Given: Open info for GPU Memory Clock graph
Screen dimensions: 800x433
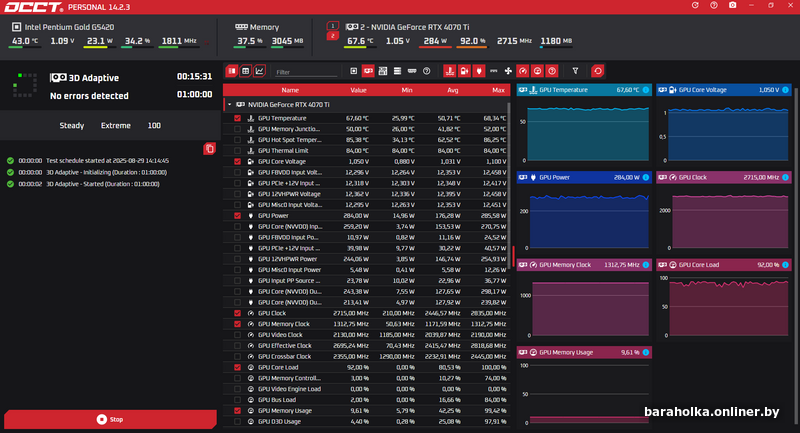Looking at the screenshot, I should point(646,265).
